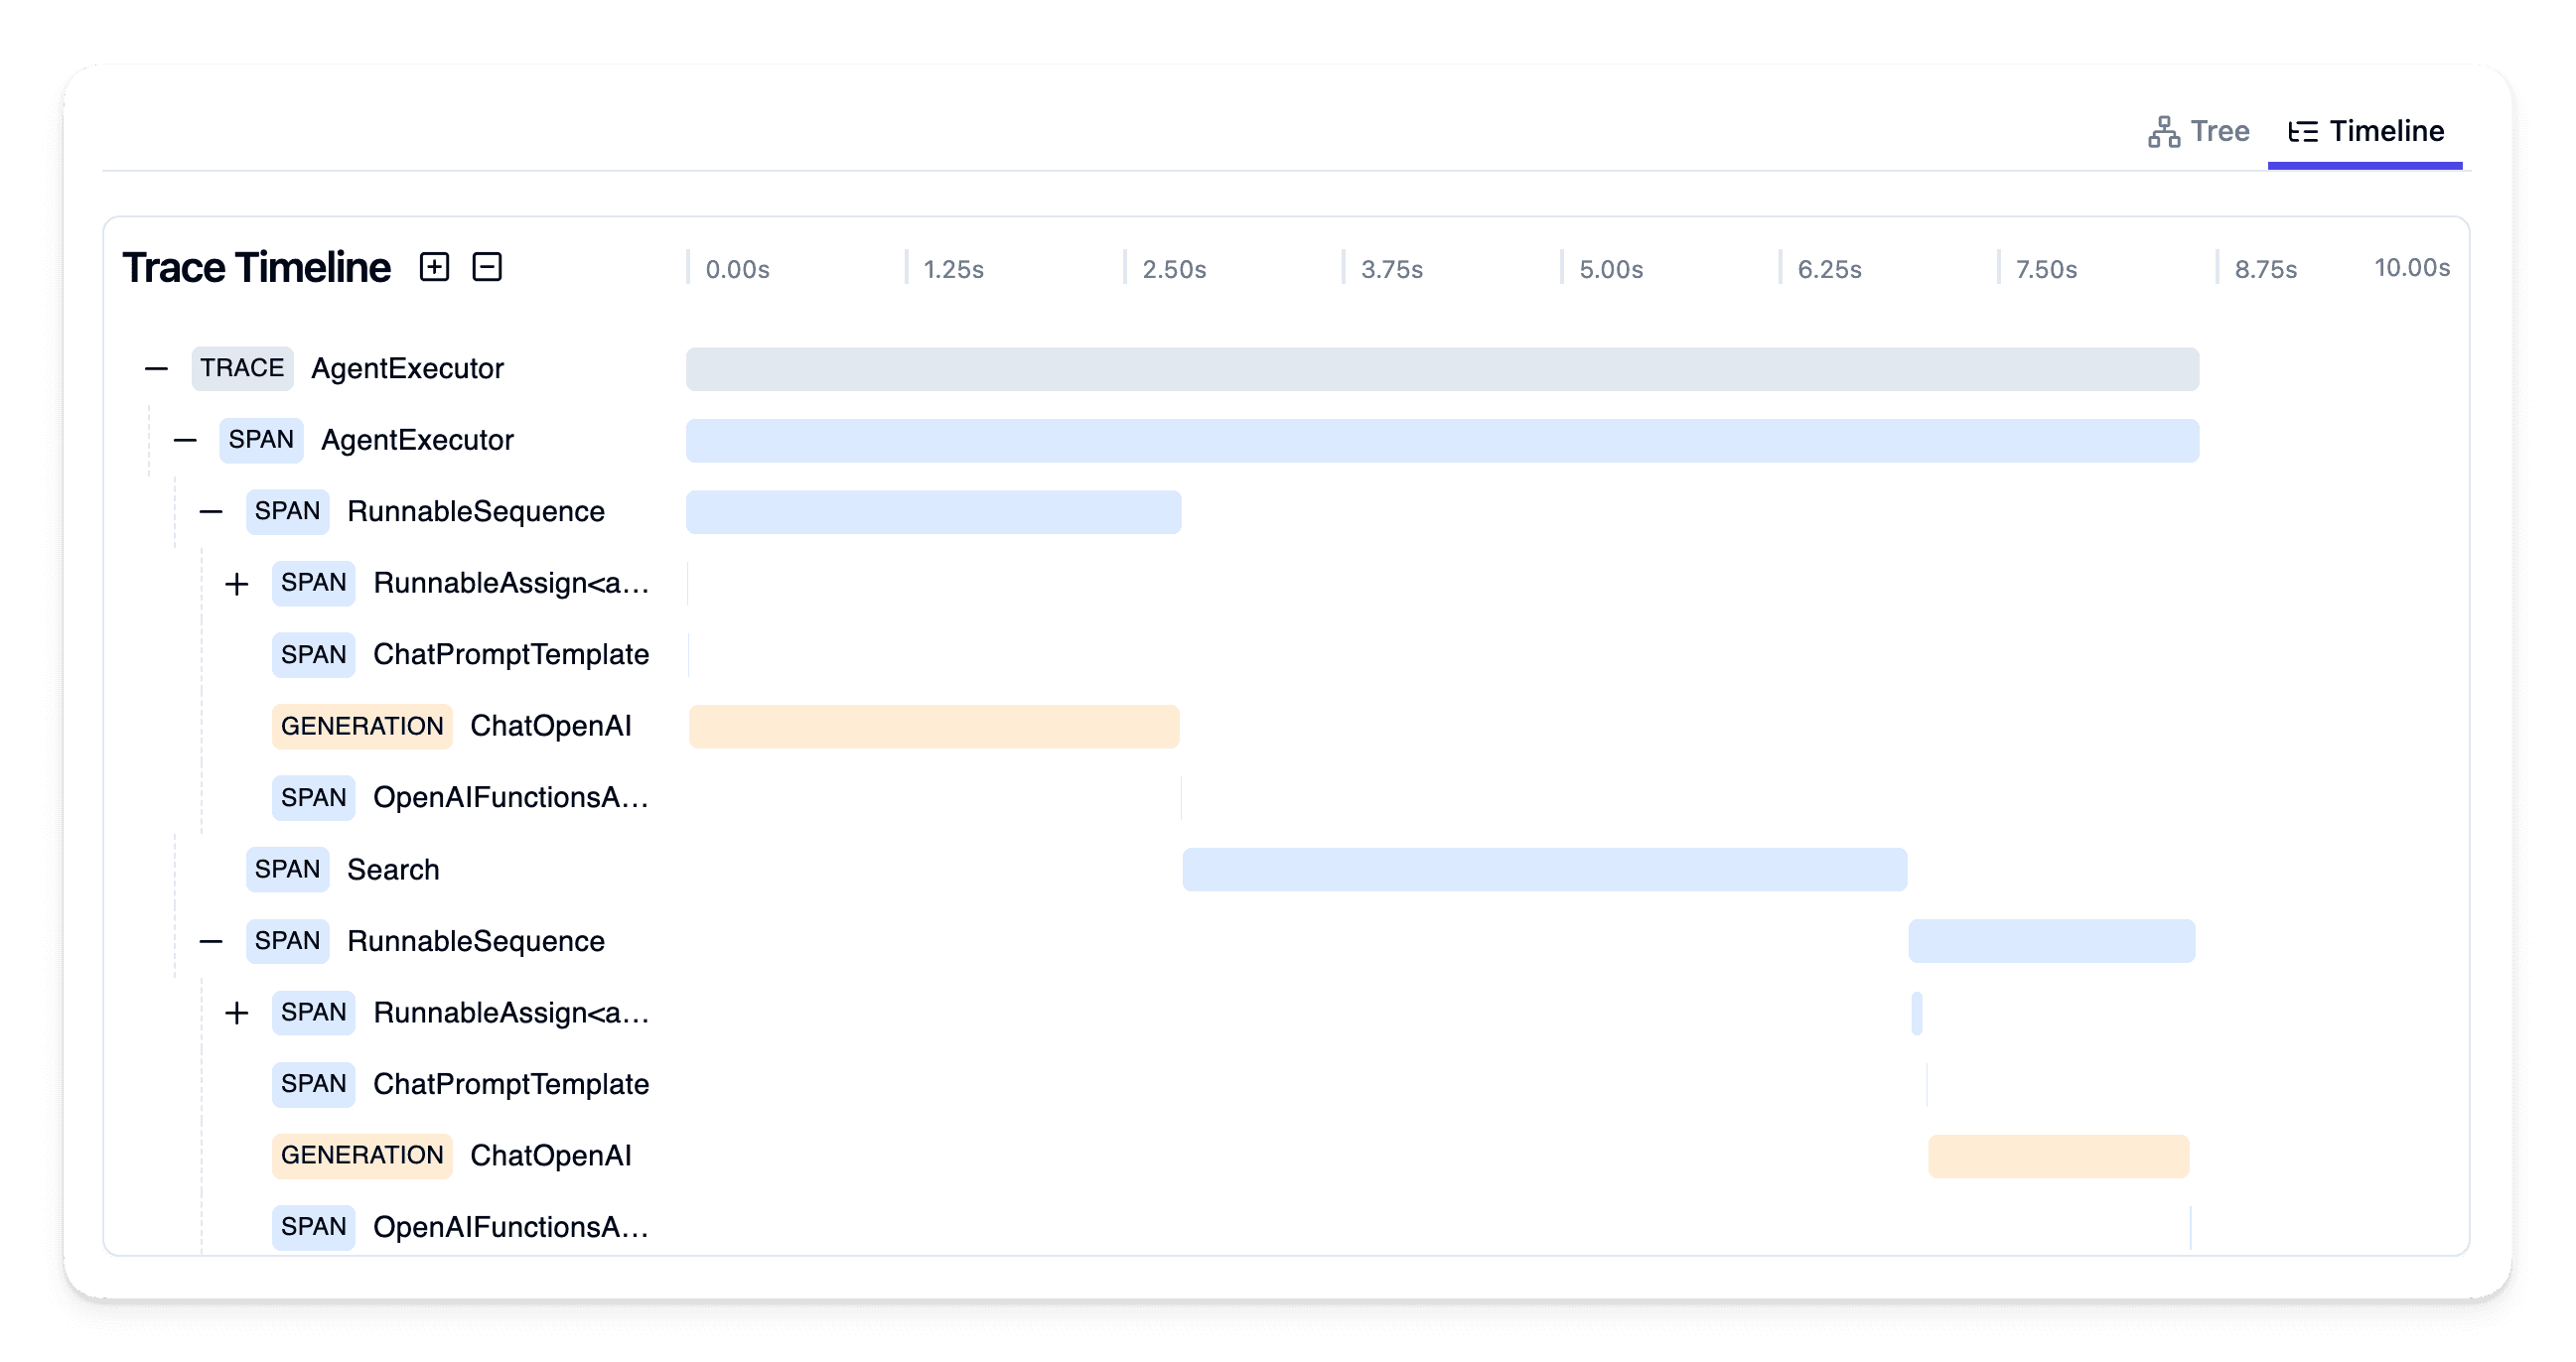Expand the first RunnableAssign span
This screenshot has height=1362, width=2576.
[x=237, y=583]
